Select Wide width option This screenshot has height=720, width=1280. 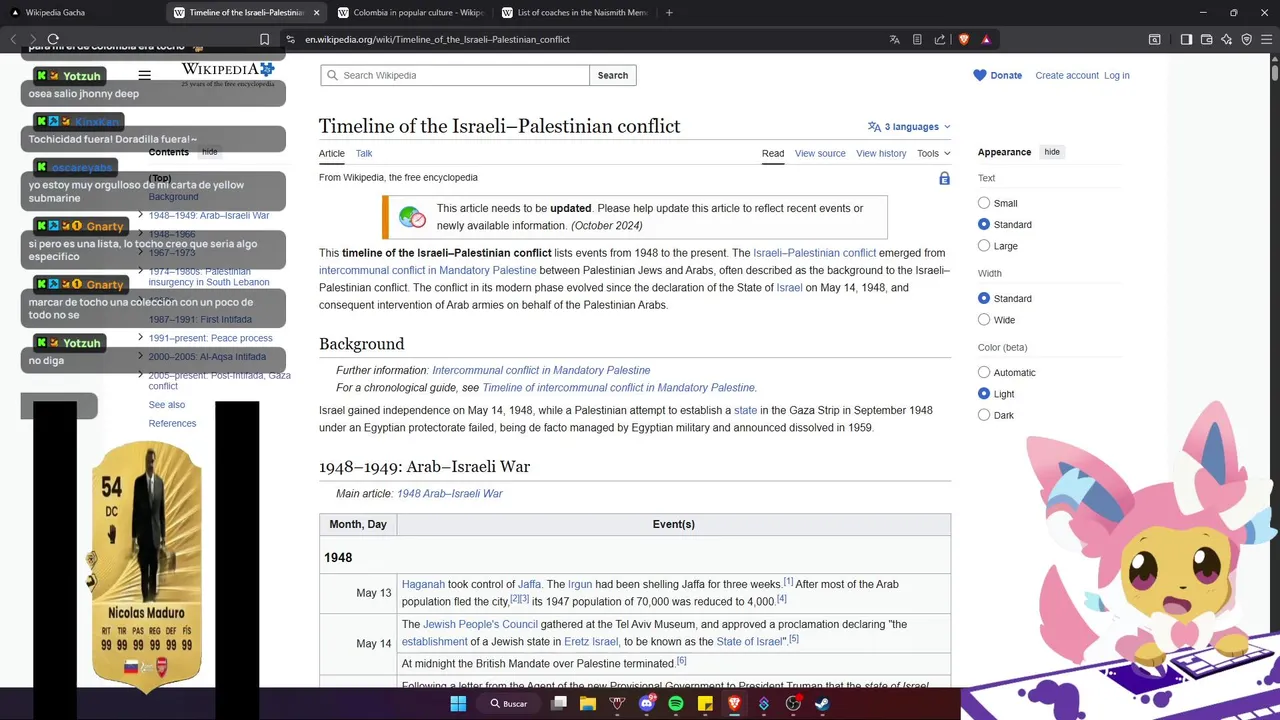click(x=984, y=320)
